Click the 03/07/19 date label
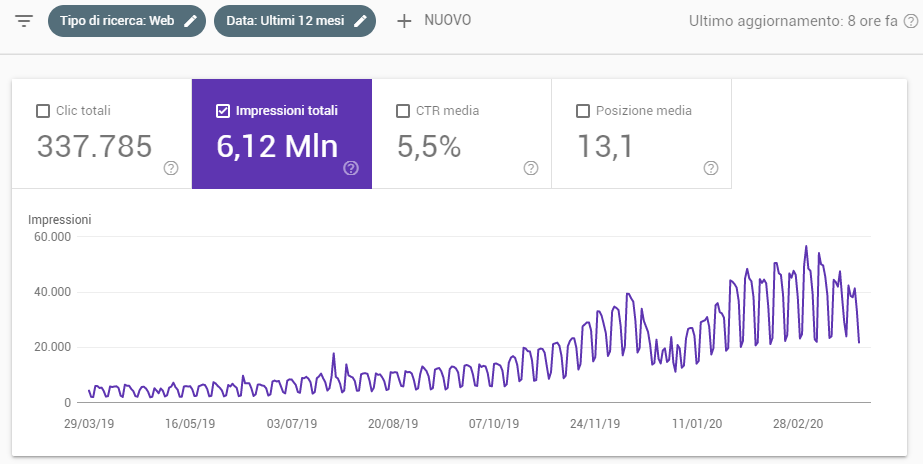923x464 pixels. coord(291,424)
